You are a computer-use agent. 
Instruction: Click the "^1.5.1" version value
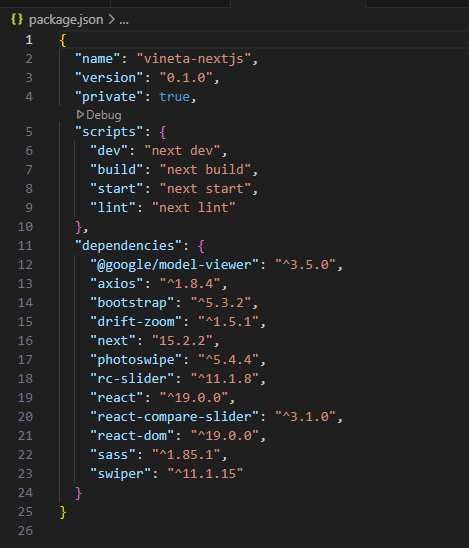tap(228, 322)
